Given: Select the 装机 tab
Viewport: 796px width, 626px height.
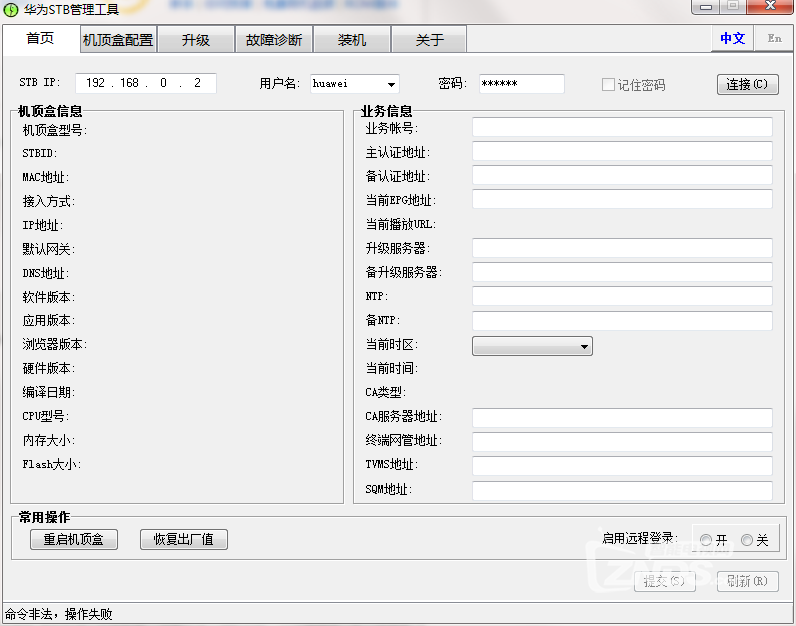Looking at the screenshot, I should click(x=352, y=40).
